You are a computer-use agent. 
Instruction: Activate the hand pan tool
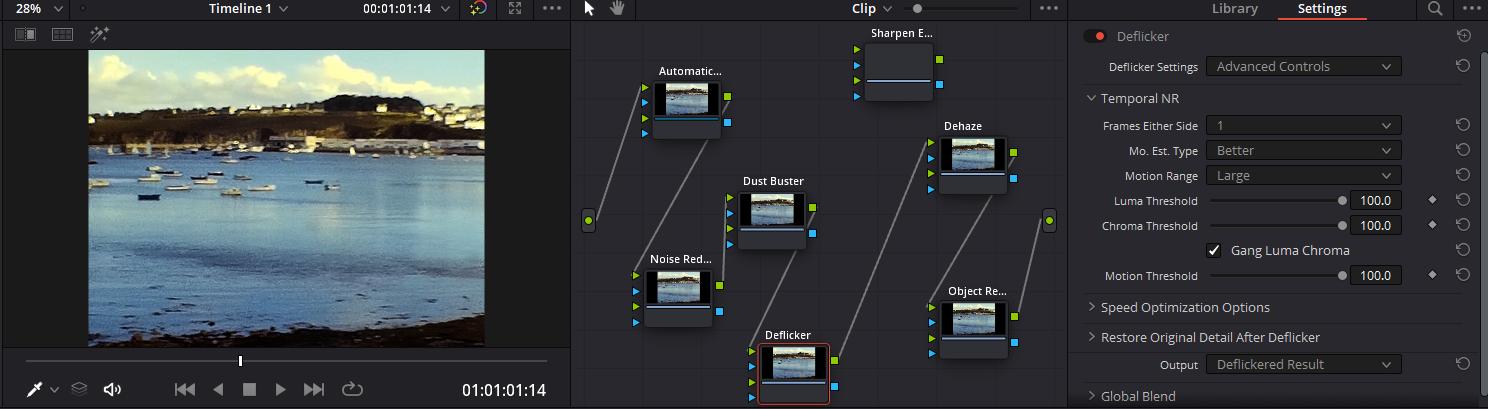617,9
